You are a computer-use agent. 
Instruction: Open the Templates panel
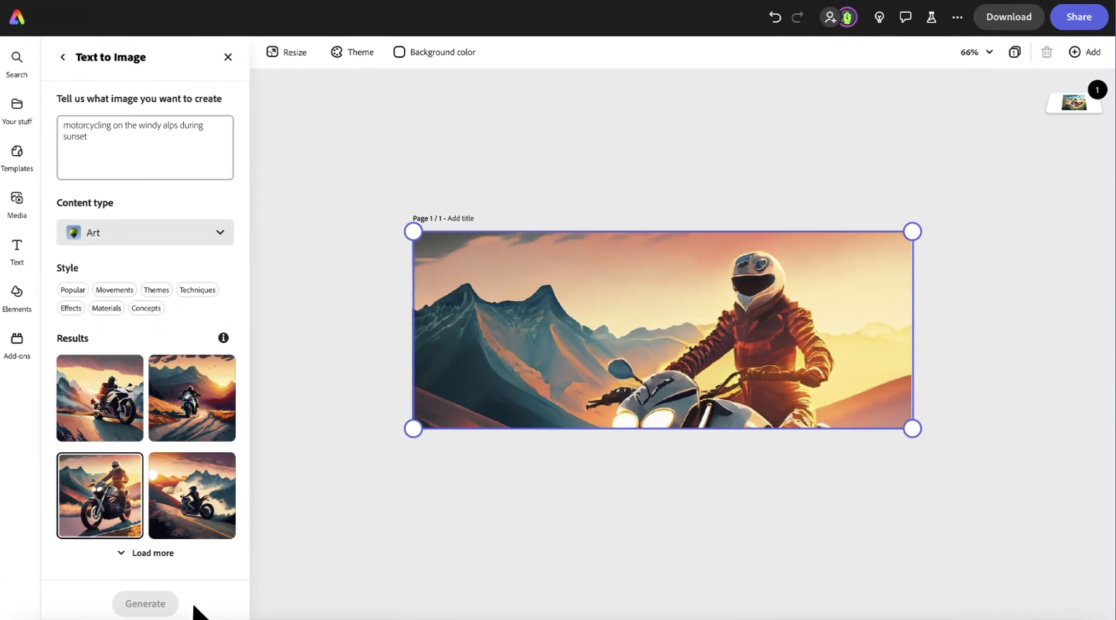pos(16,158)
